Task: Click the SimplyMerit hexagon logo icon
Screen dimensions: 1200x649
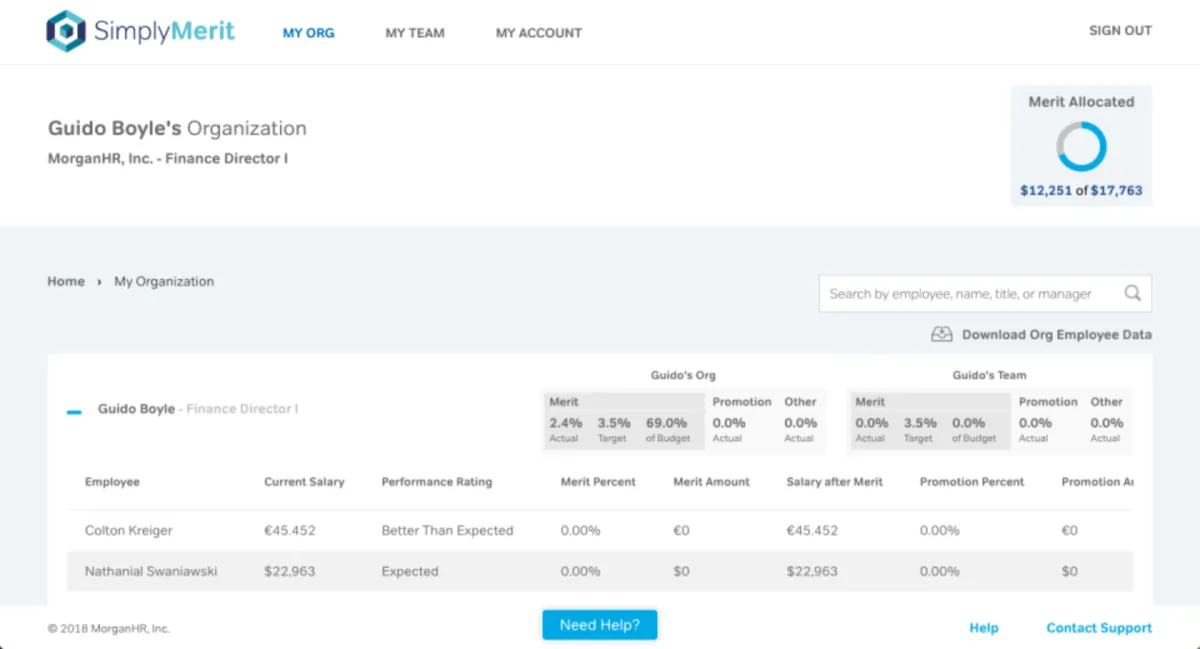Action: (x=66, y=31)
